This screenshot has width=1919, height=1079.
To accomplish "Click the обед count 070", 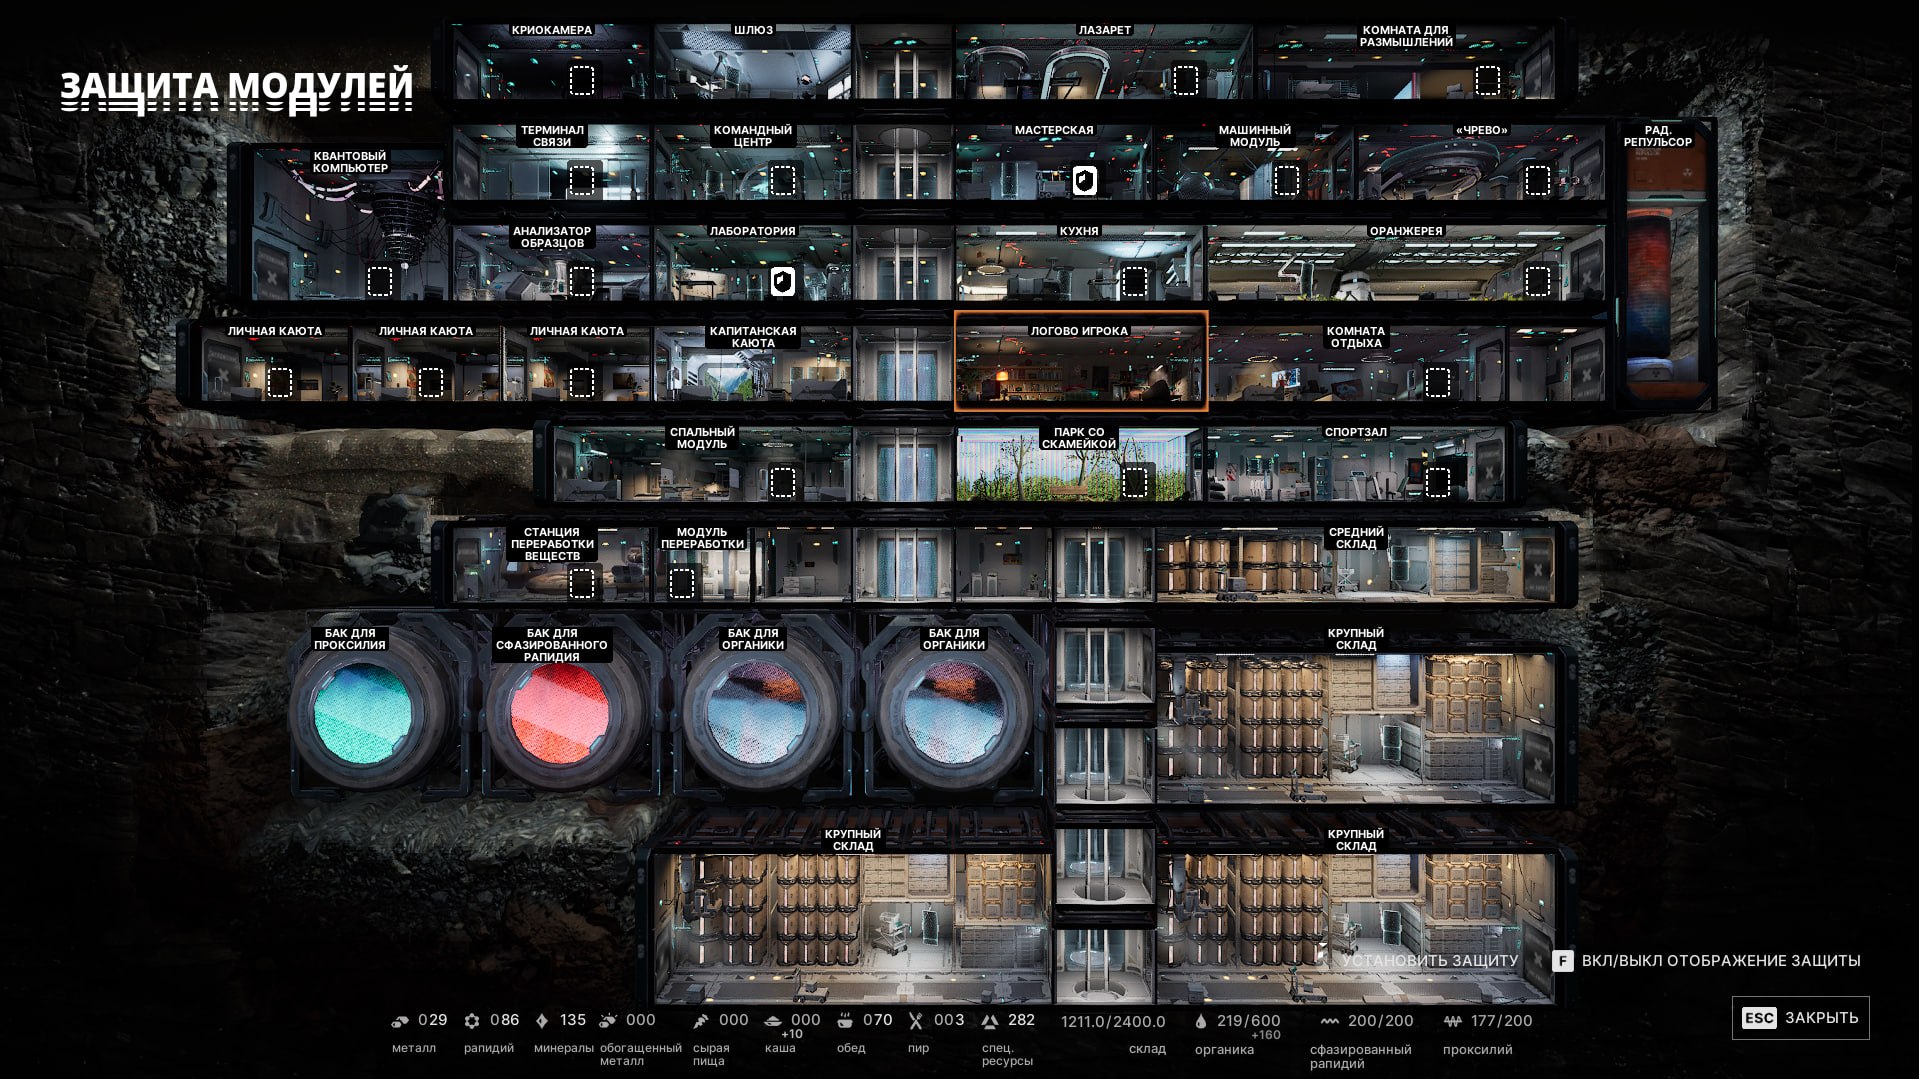I will coord(877,1020).
